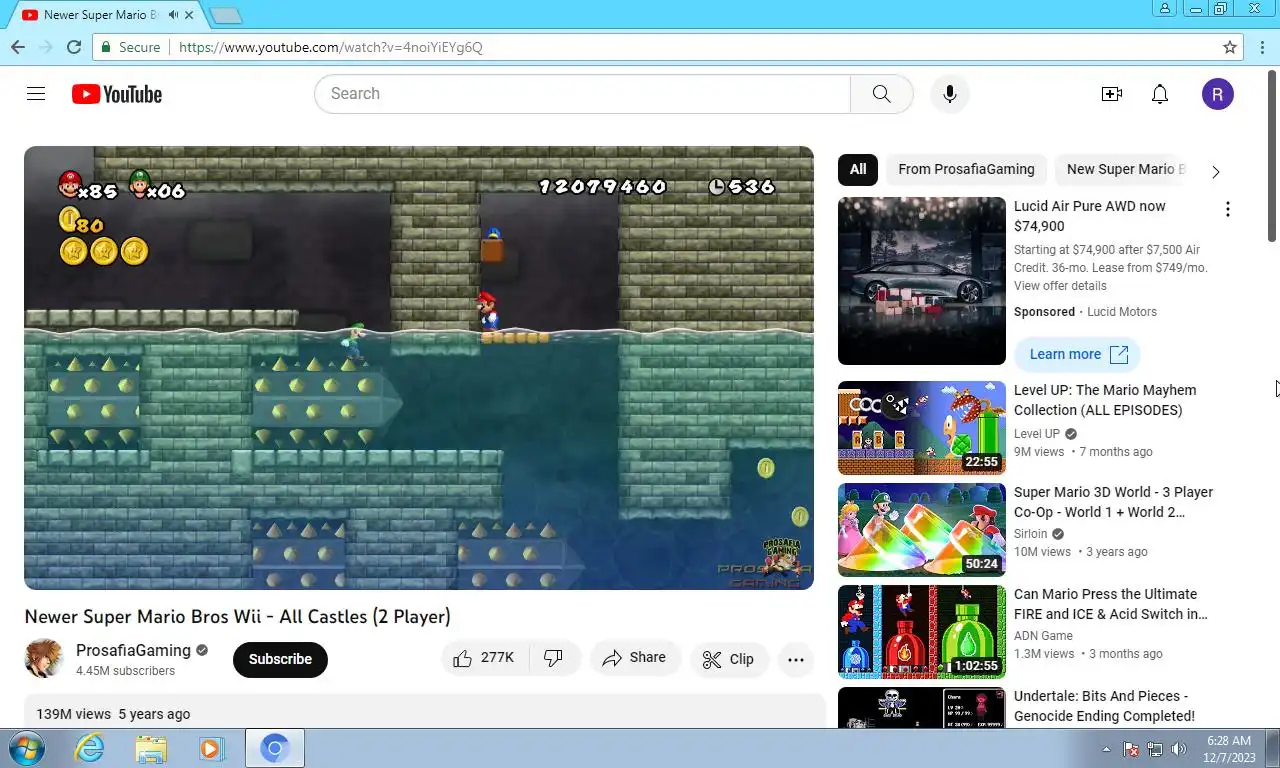Open Undertale: Bits And Pieces title
The image size is (1280, 768).
[x=1104, y=706]
